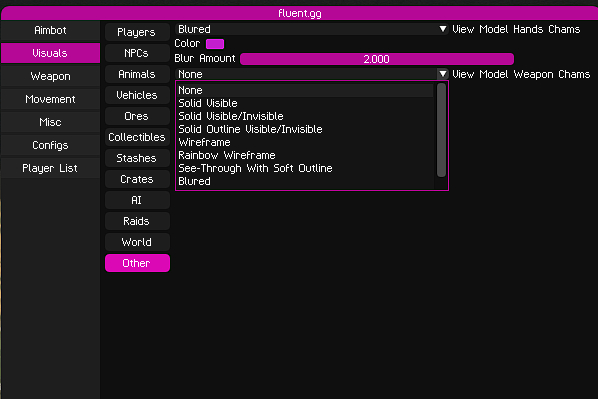Screen dimensions: 598x399
Task: Select the Other category
Action: point(137,263)
